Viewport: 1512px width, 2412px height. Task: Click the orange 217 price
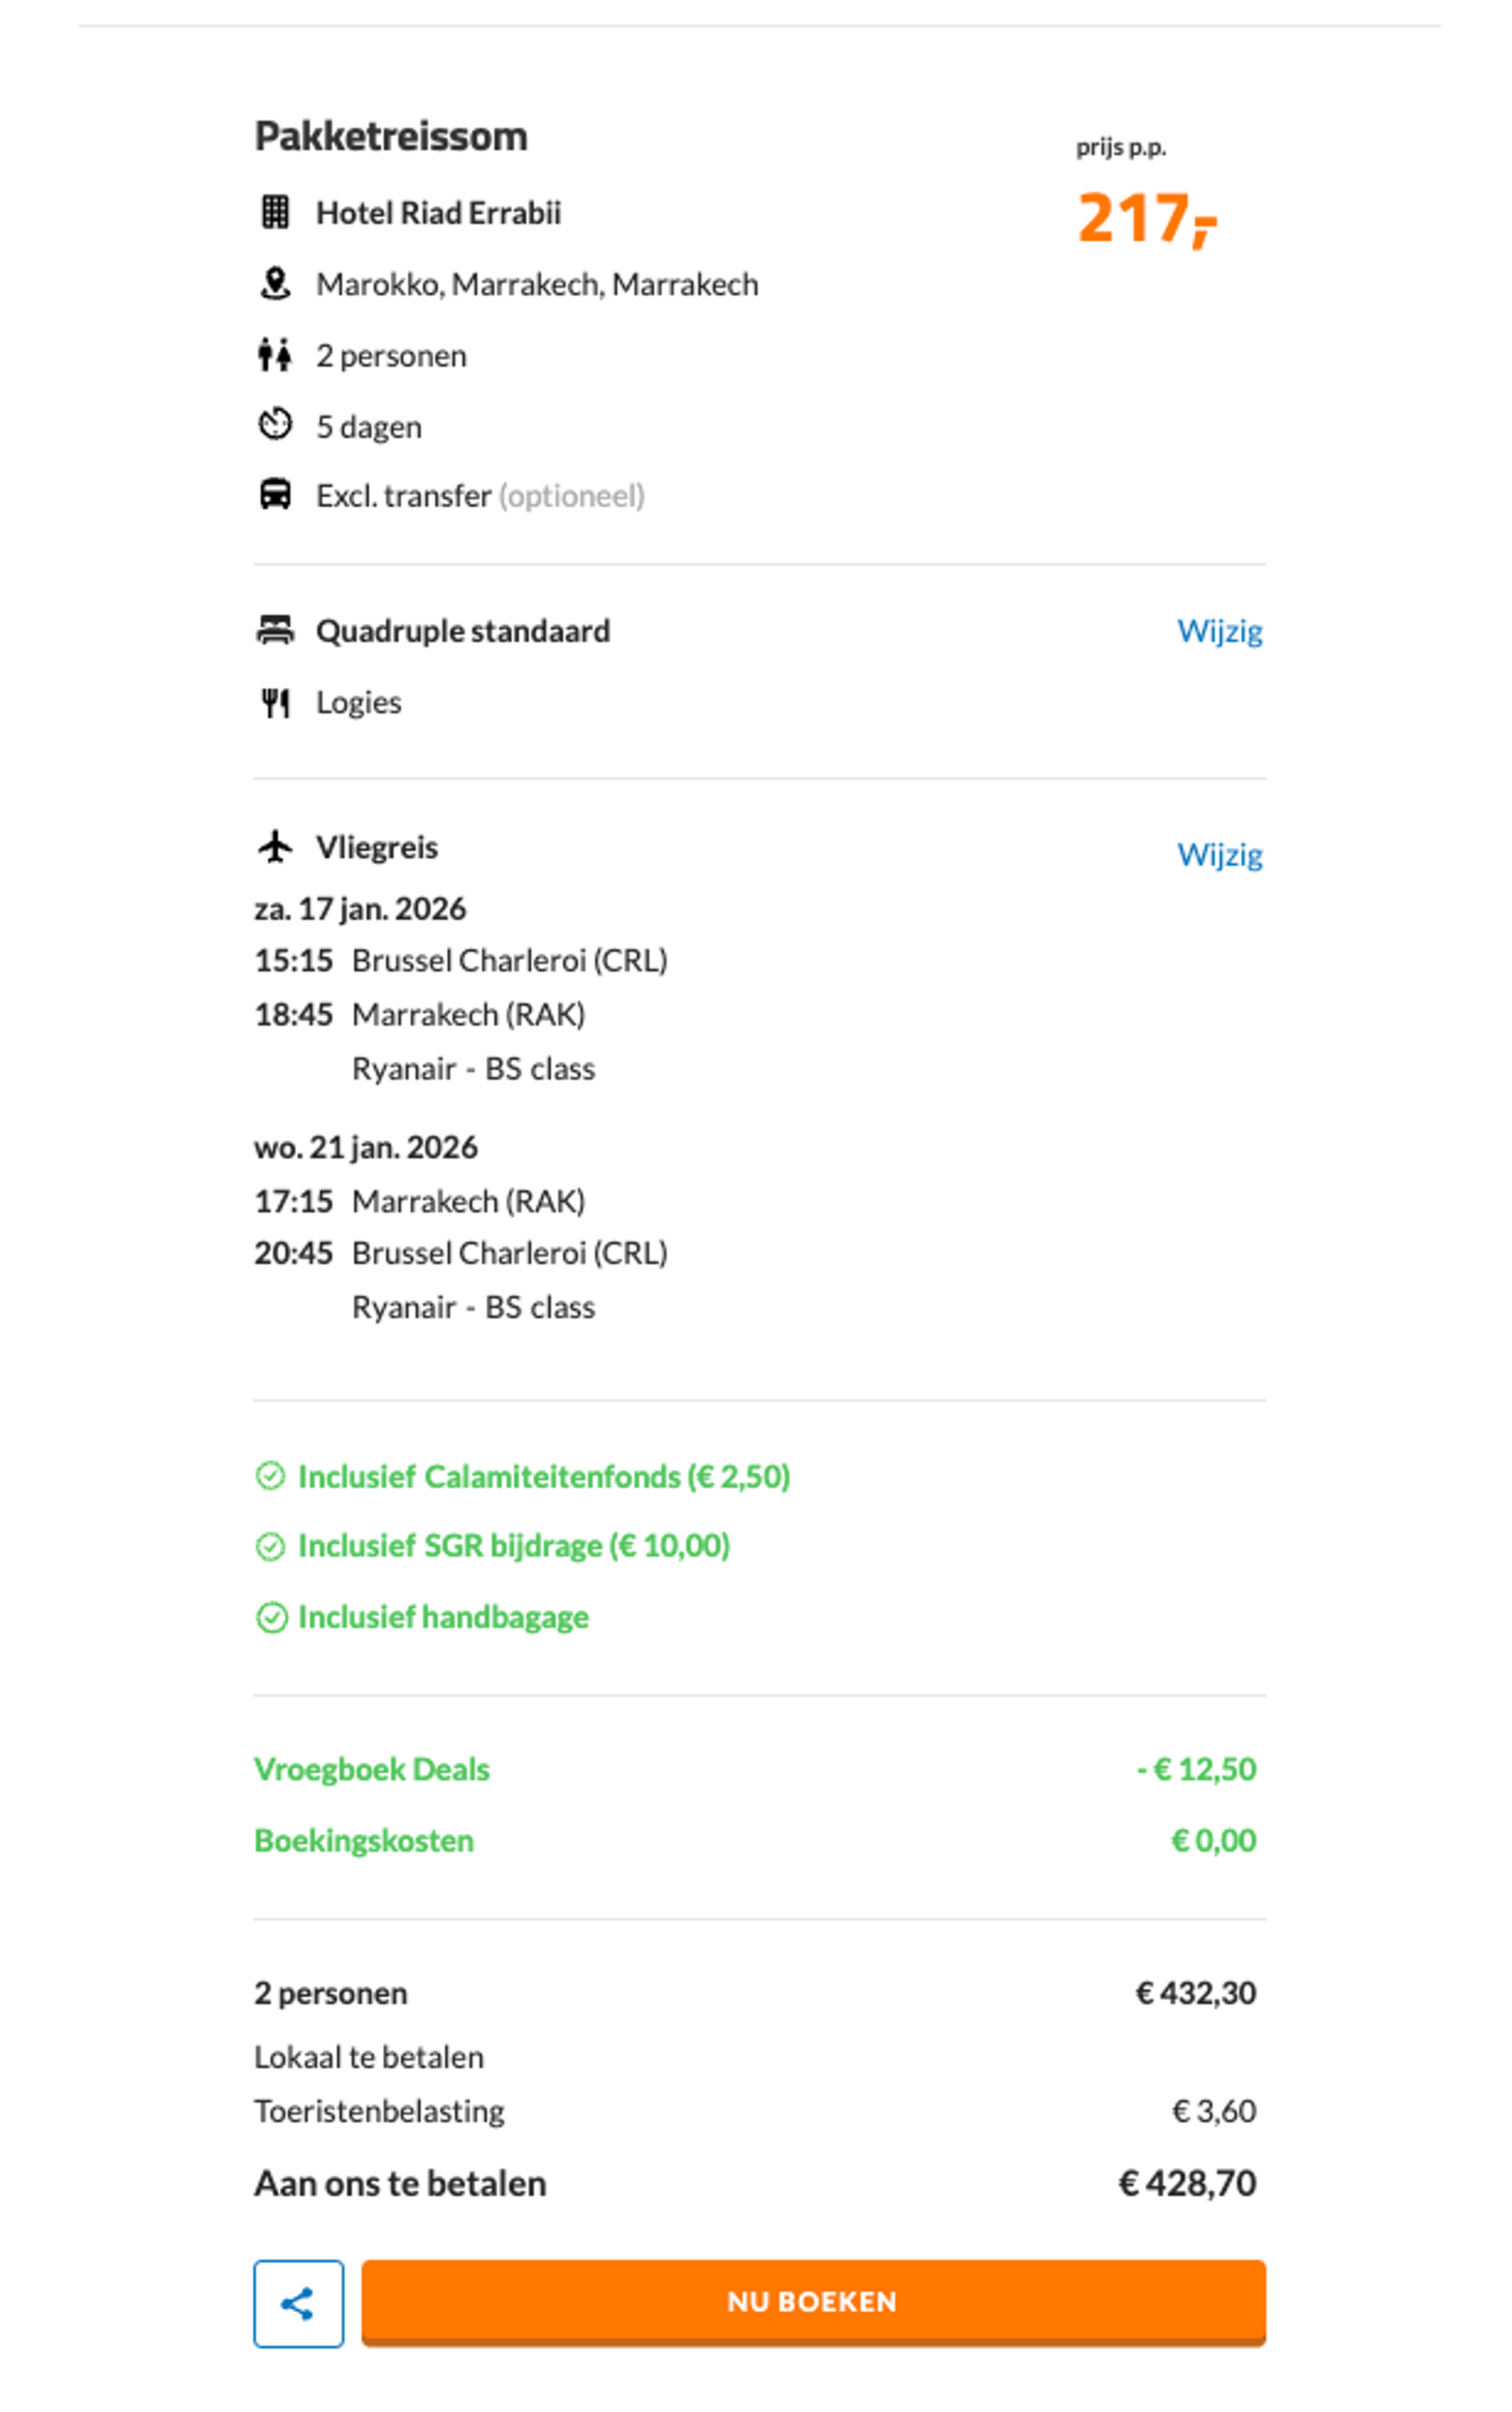click(1145, 218)
